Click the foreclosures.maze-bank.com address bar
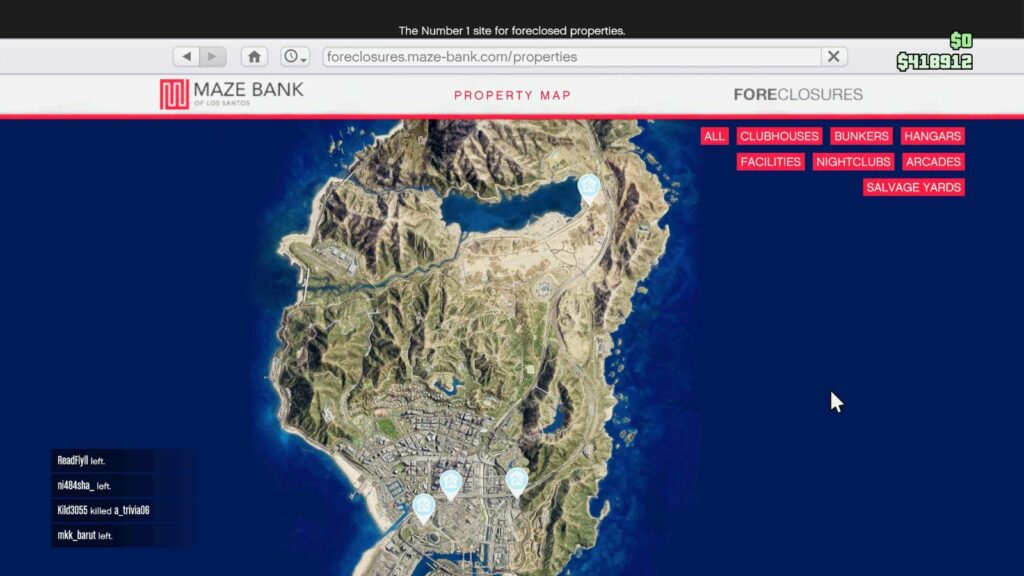Image resolution: width=1024 pixels, height=576 pixels. click(x=571, y=57)
